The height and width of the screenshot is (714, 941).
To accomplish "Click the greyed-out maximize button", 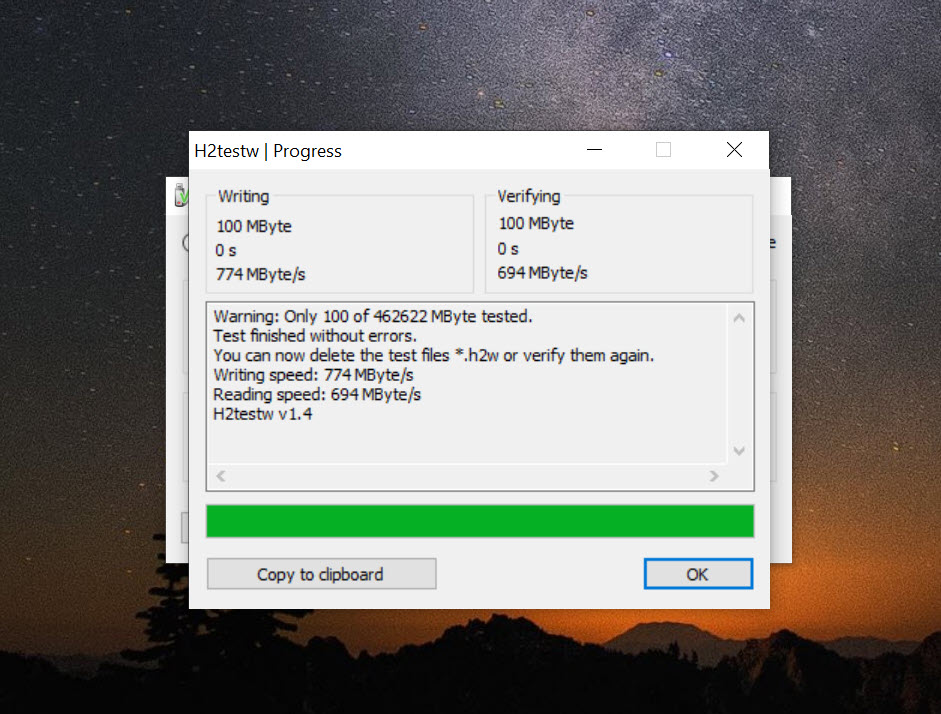I will click(x=663, y=150).
